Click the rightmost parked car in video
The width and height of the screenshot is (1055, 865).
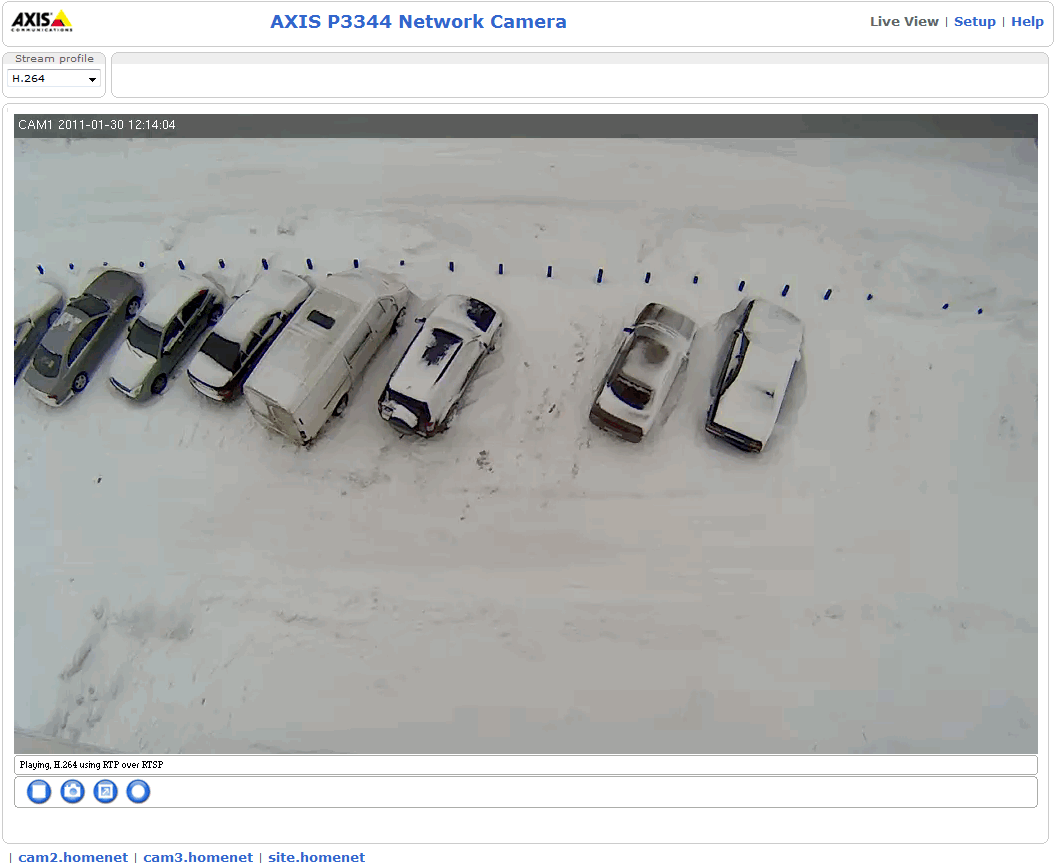coord(755,373)
